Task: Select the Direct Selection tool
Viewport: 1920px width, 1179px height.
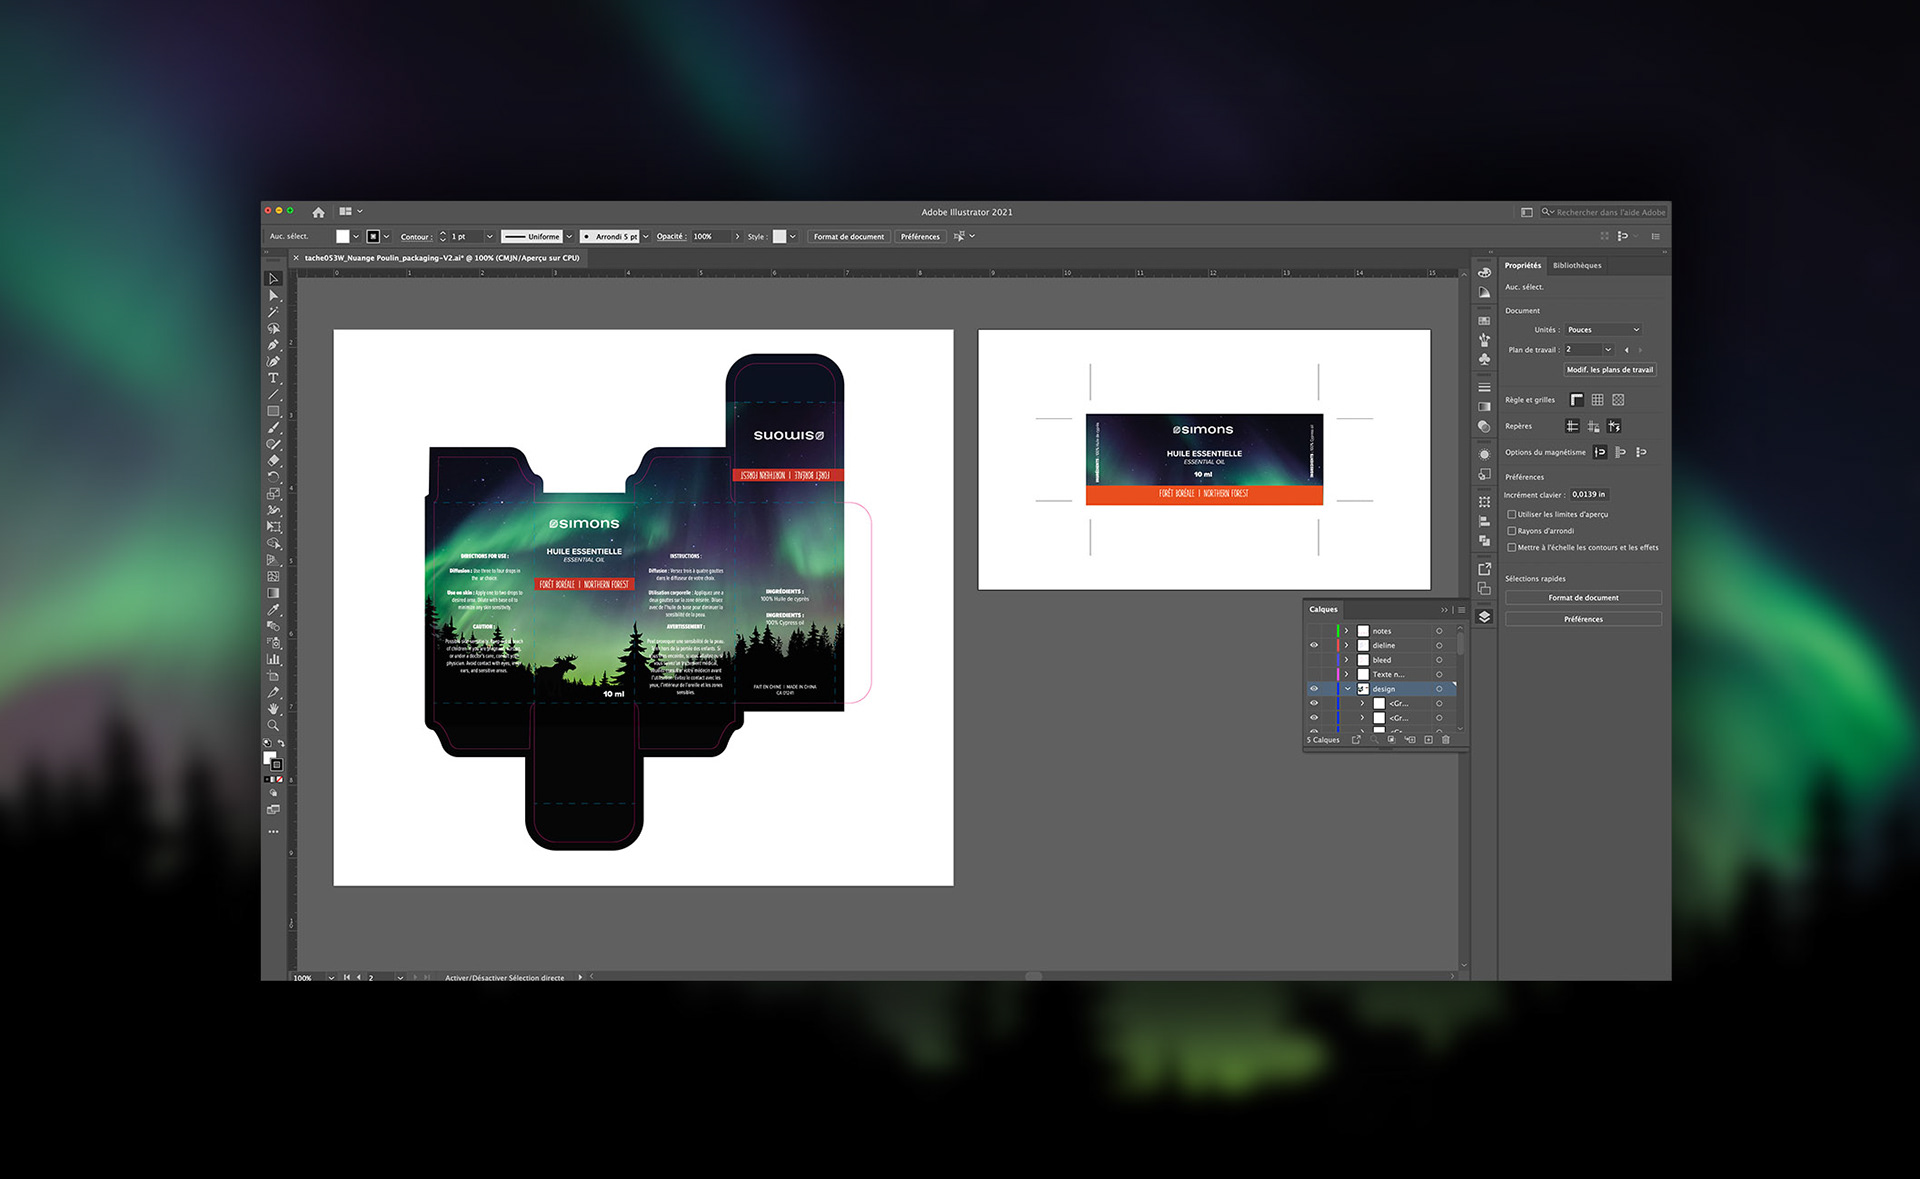Action: point(273,295)
